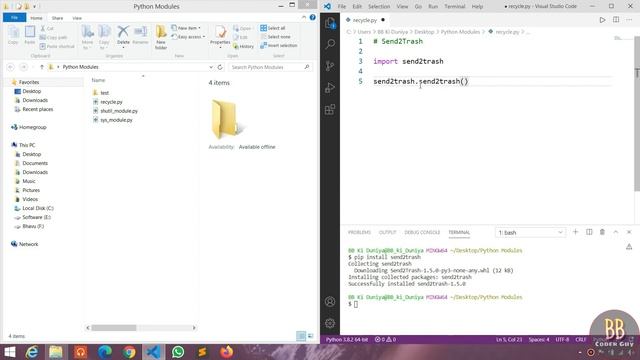The height and width of the screenshot is (360, 640).
Task: Click the Copy to icon in the ribbon
Action: [104, 37]
